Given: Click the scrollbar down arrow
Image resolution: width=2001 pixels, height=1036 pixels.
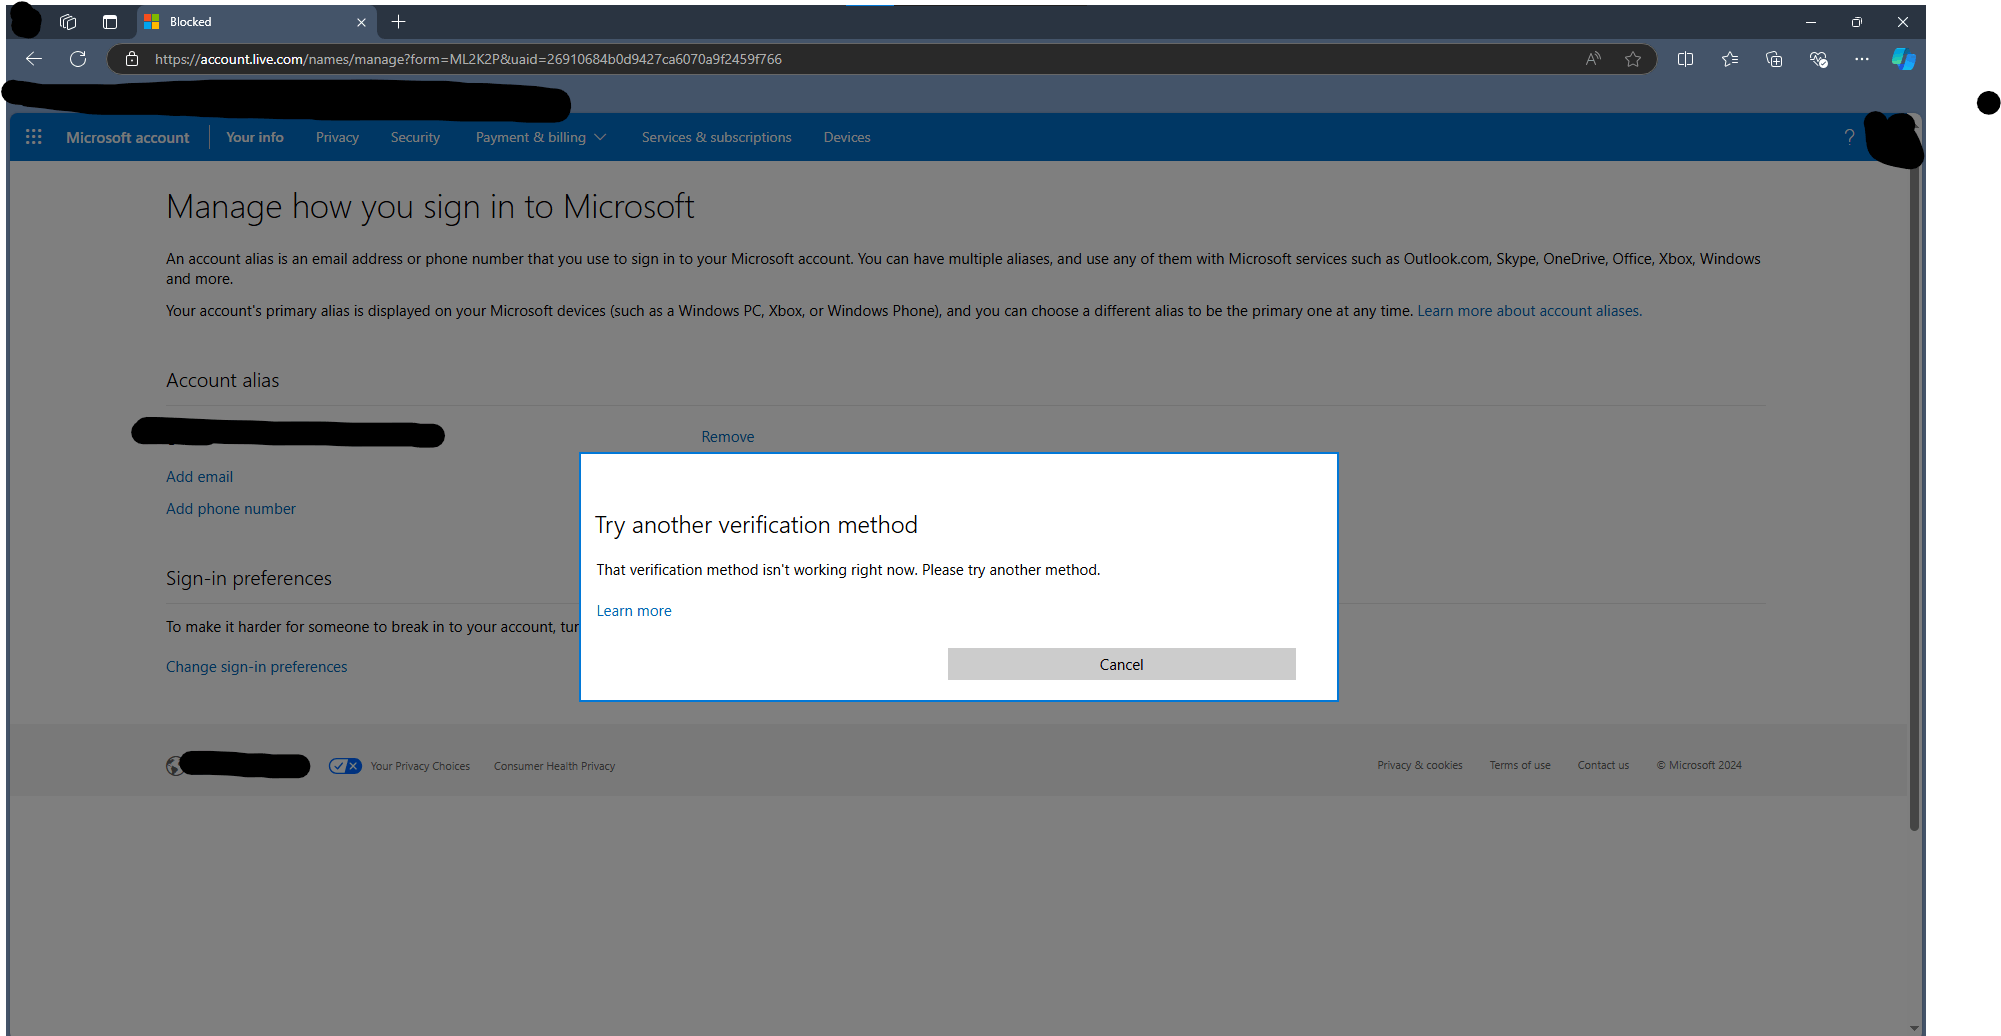Looking at the screenshot, I should point(1914,1028).
